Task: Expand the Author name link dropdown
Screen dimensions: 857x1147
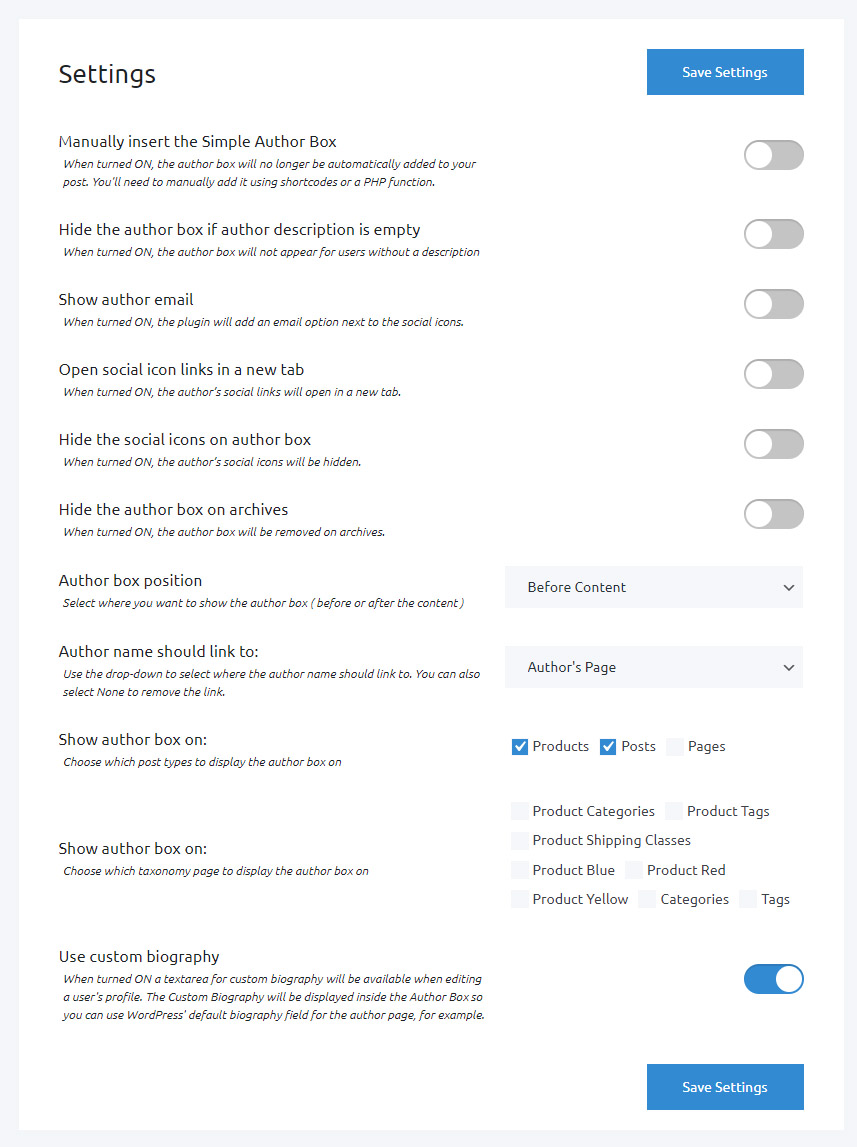Action: (x=654, y=667)
